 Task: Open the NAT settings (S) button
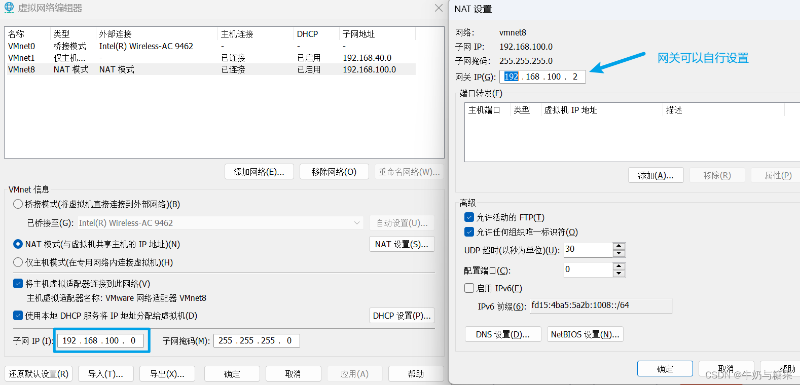(402, 244)
